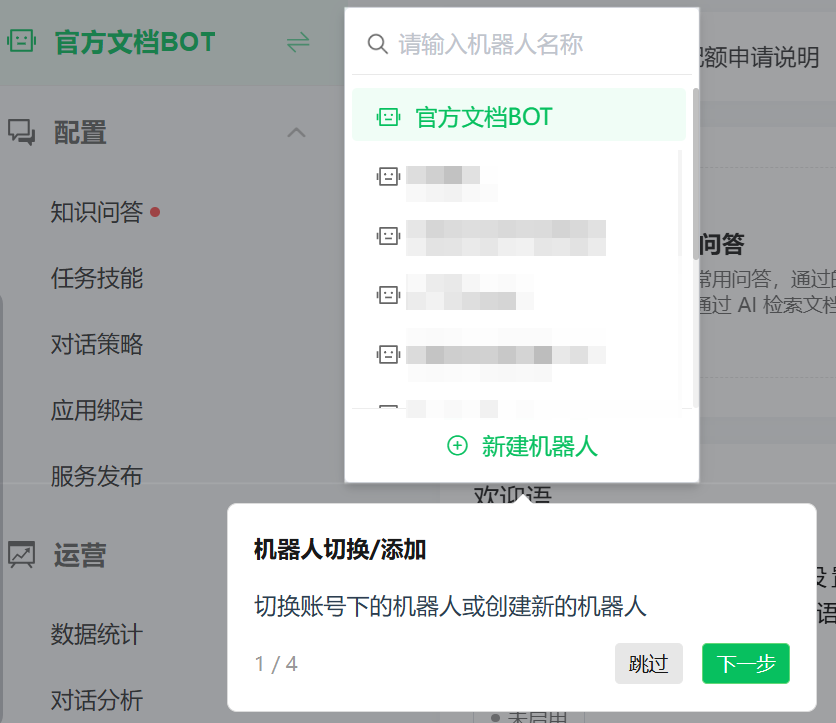Click the search magnifier icon in dropdown
Screen dimensions: 836x723
pos(377,44)
